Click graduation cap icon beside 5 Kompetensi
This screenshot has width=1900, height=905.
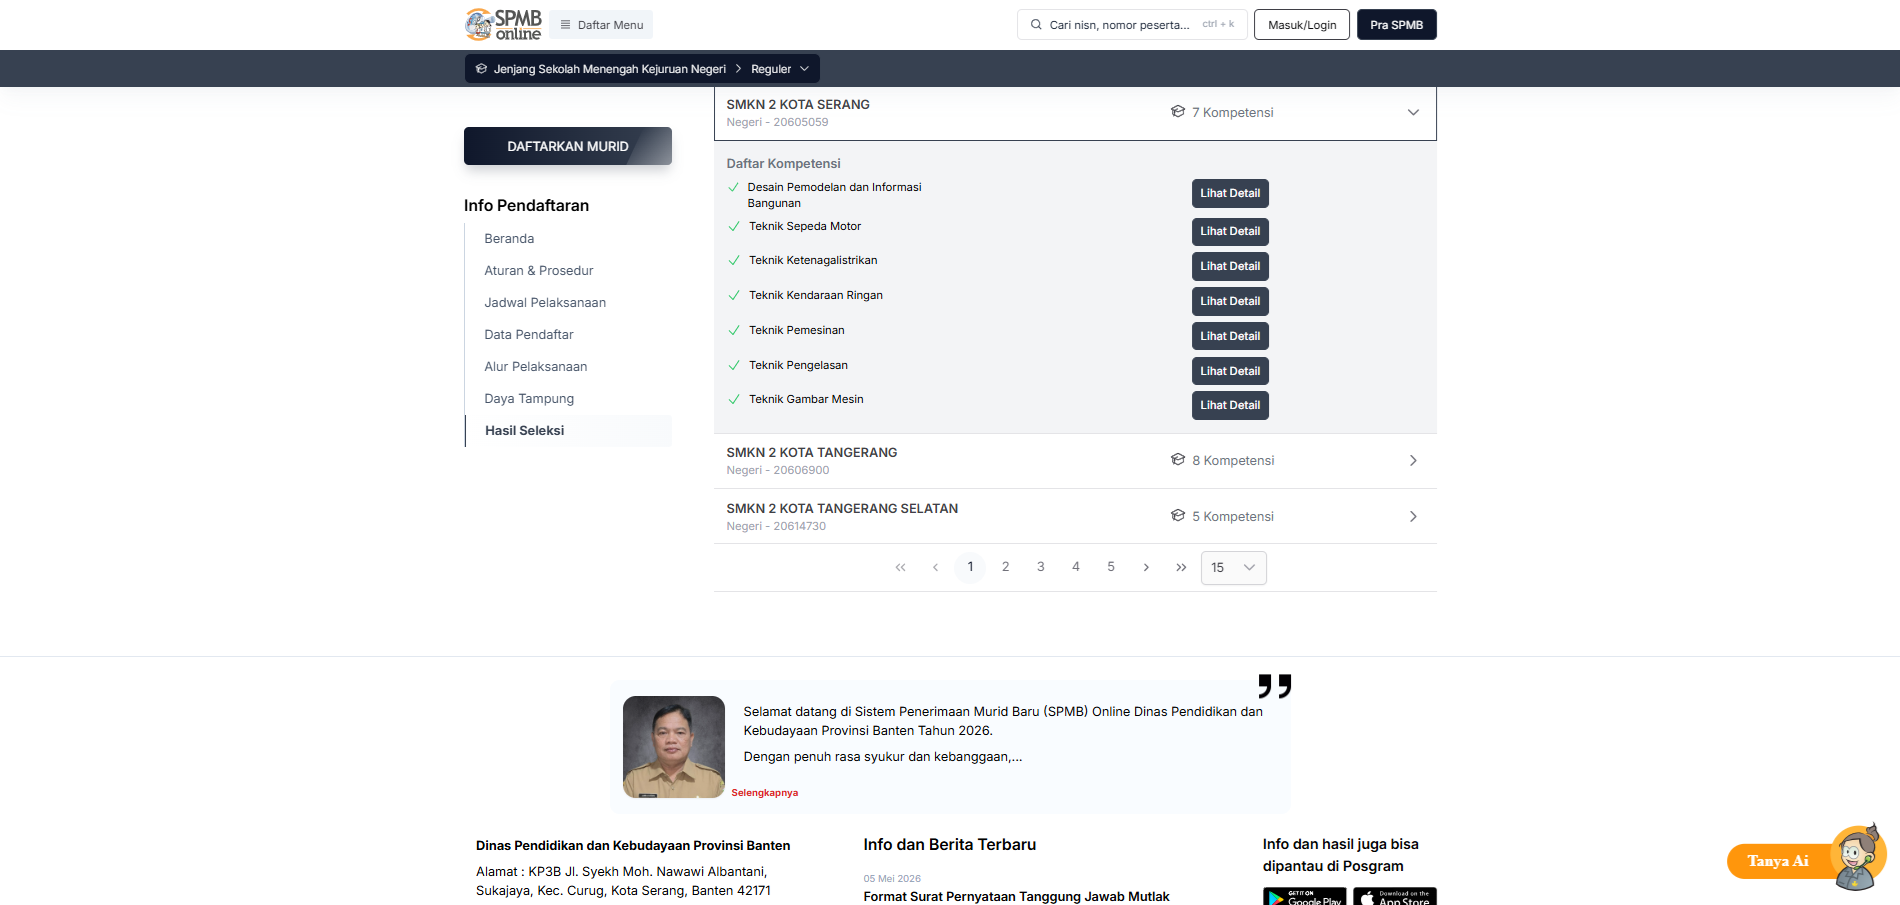click(x=1178, y=515)
